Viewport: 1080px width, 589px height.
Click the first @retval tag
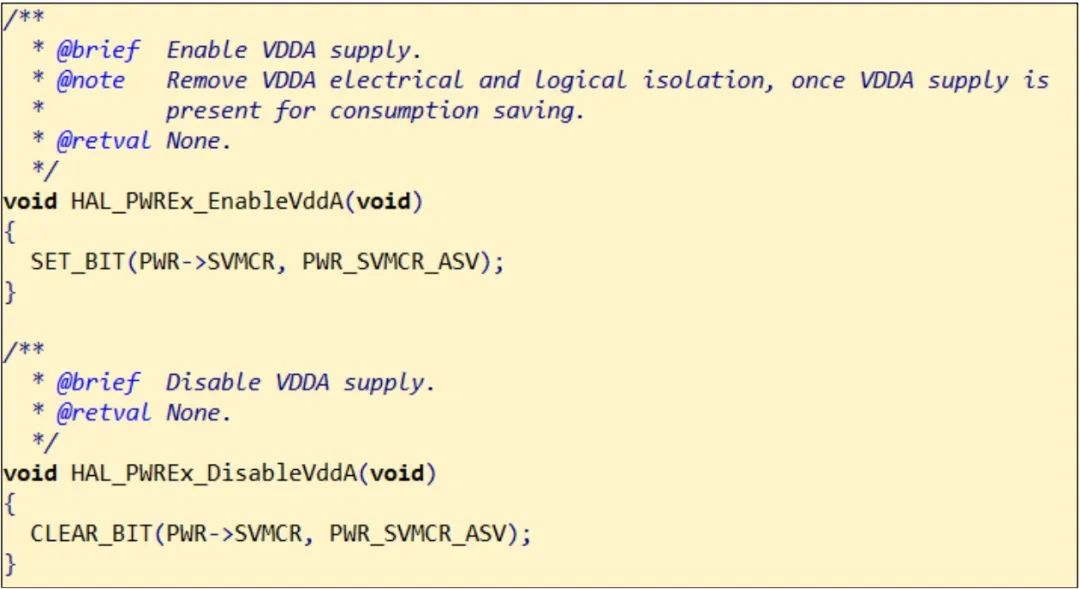(x=103, y=142)
